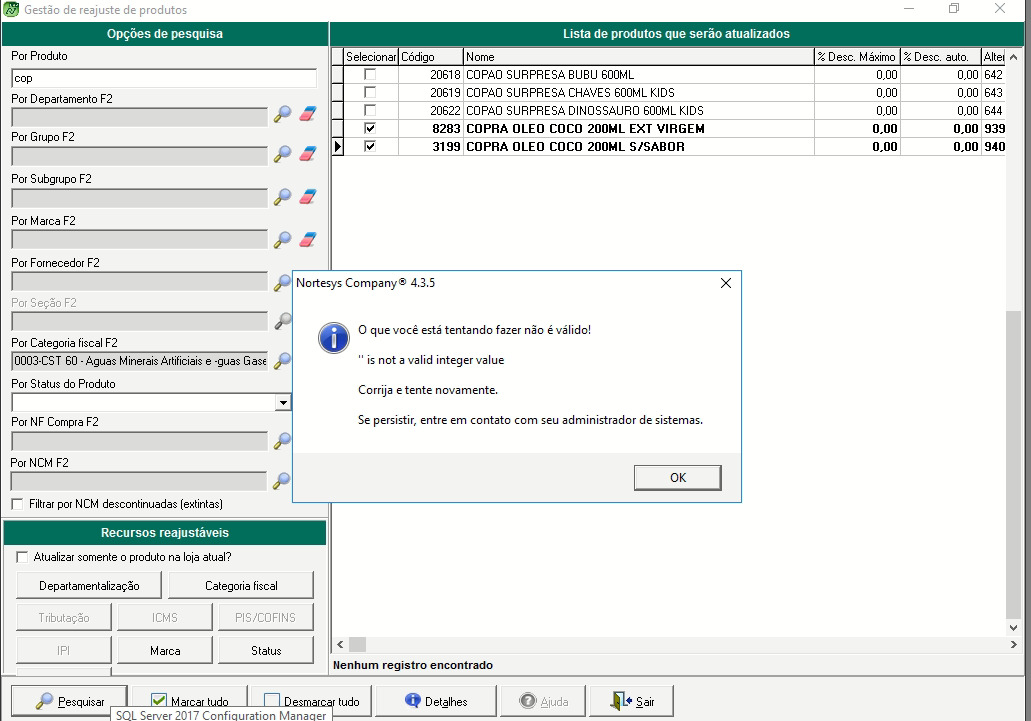Screen dimensions: 1031x721
Task: Open the Por Subgrupo search magnifier
Action: click(283, 197)
